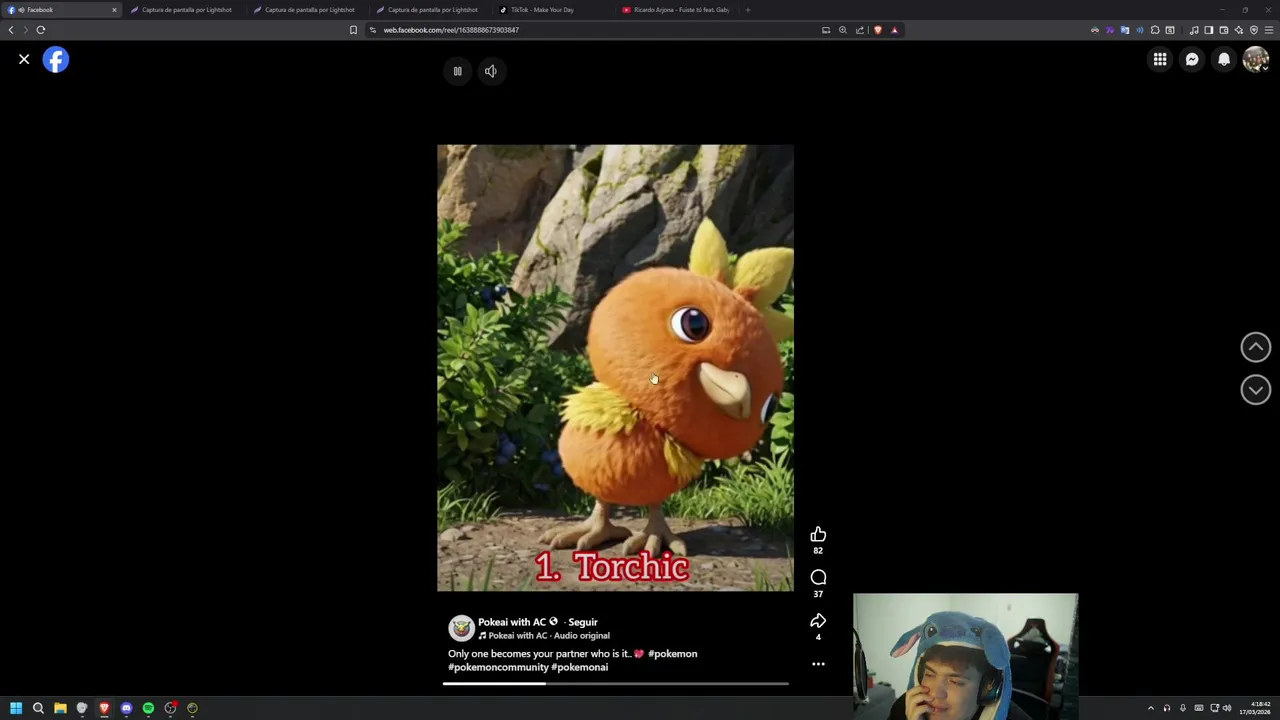Open the Facebook menu grid icon
Image resolution: width=1280 pixels, height=720 pixels.
coord(1160,60)
